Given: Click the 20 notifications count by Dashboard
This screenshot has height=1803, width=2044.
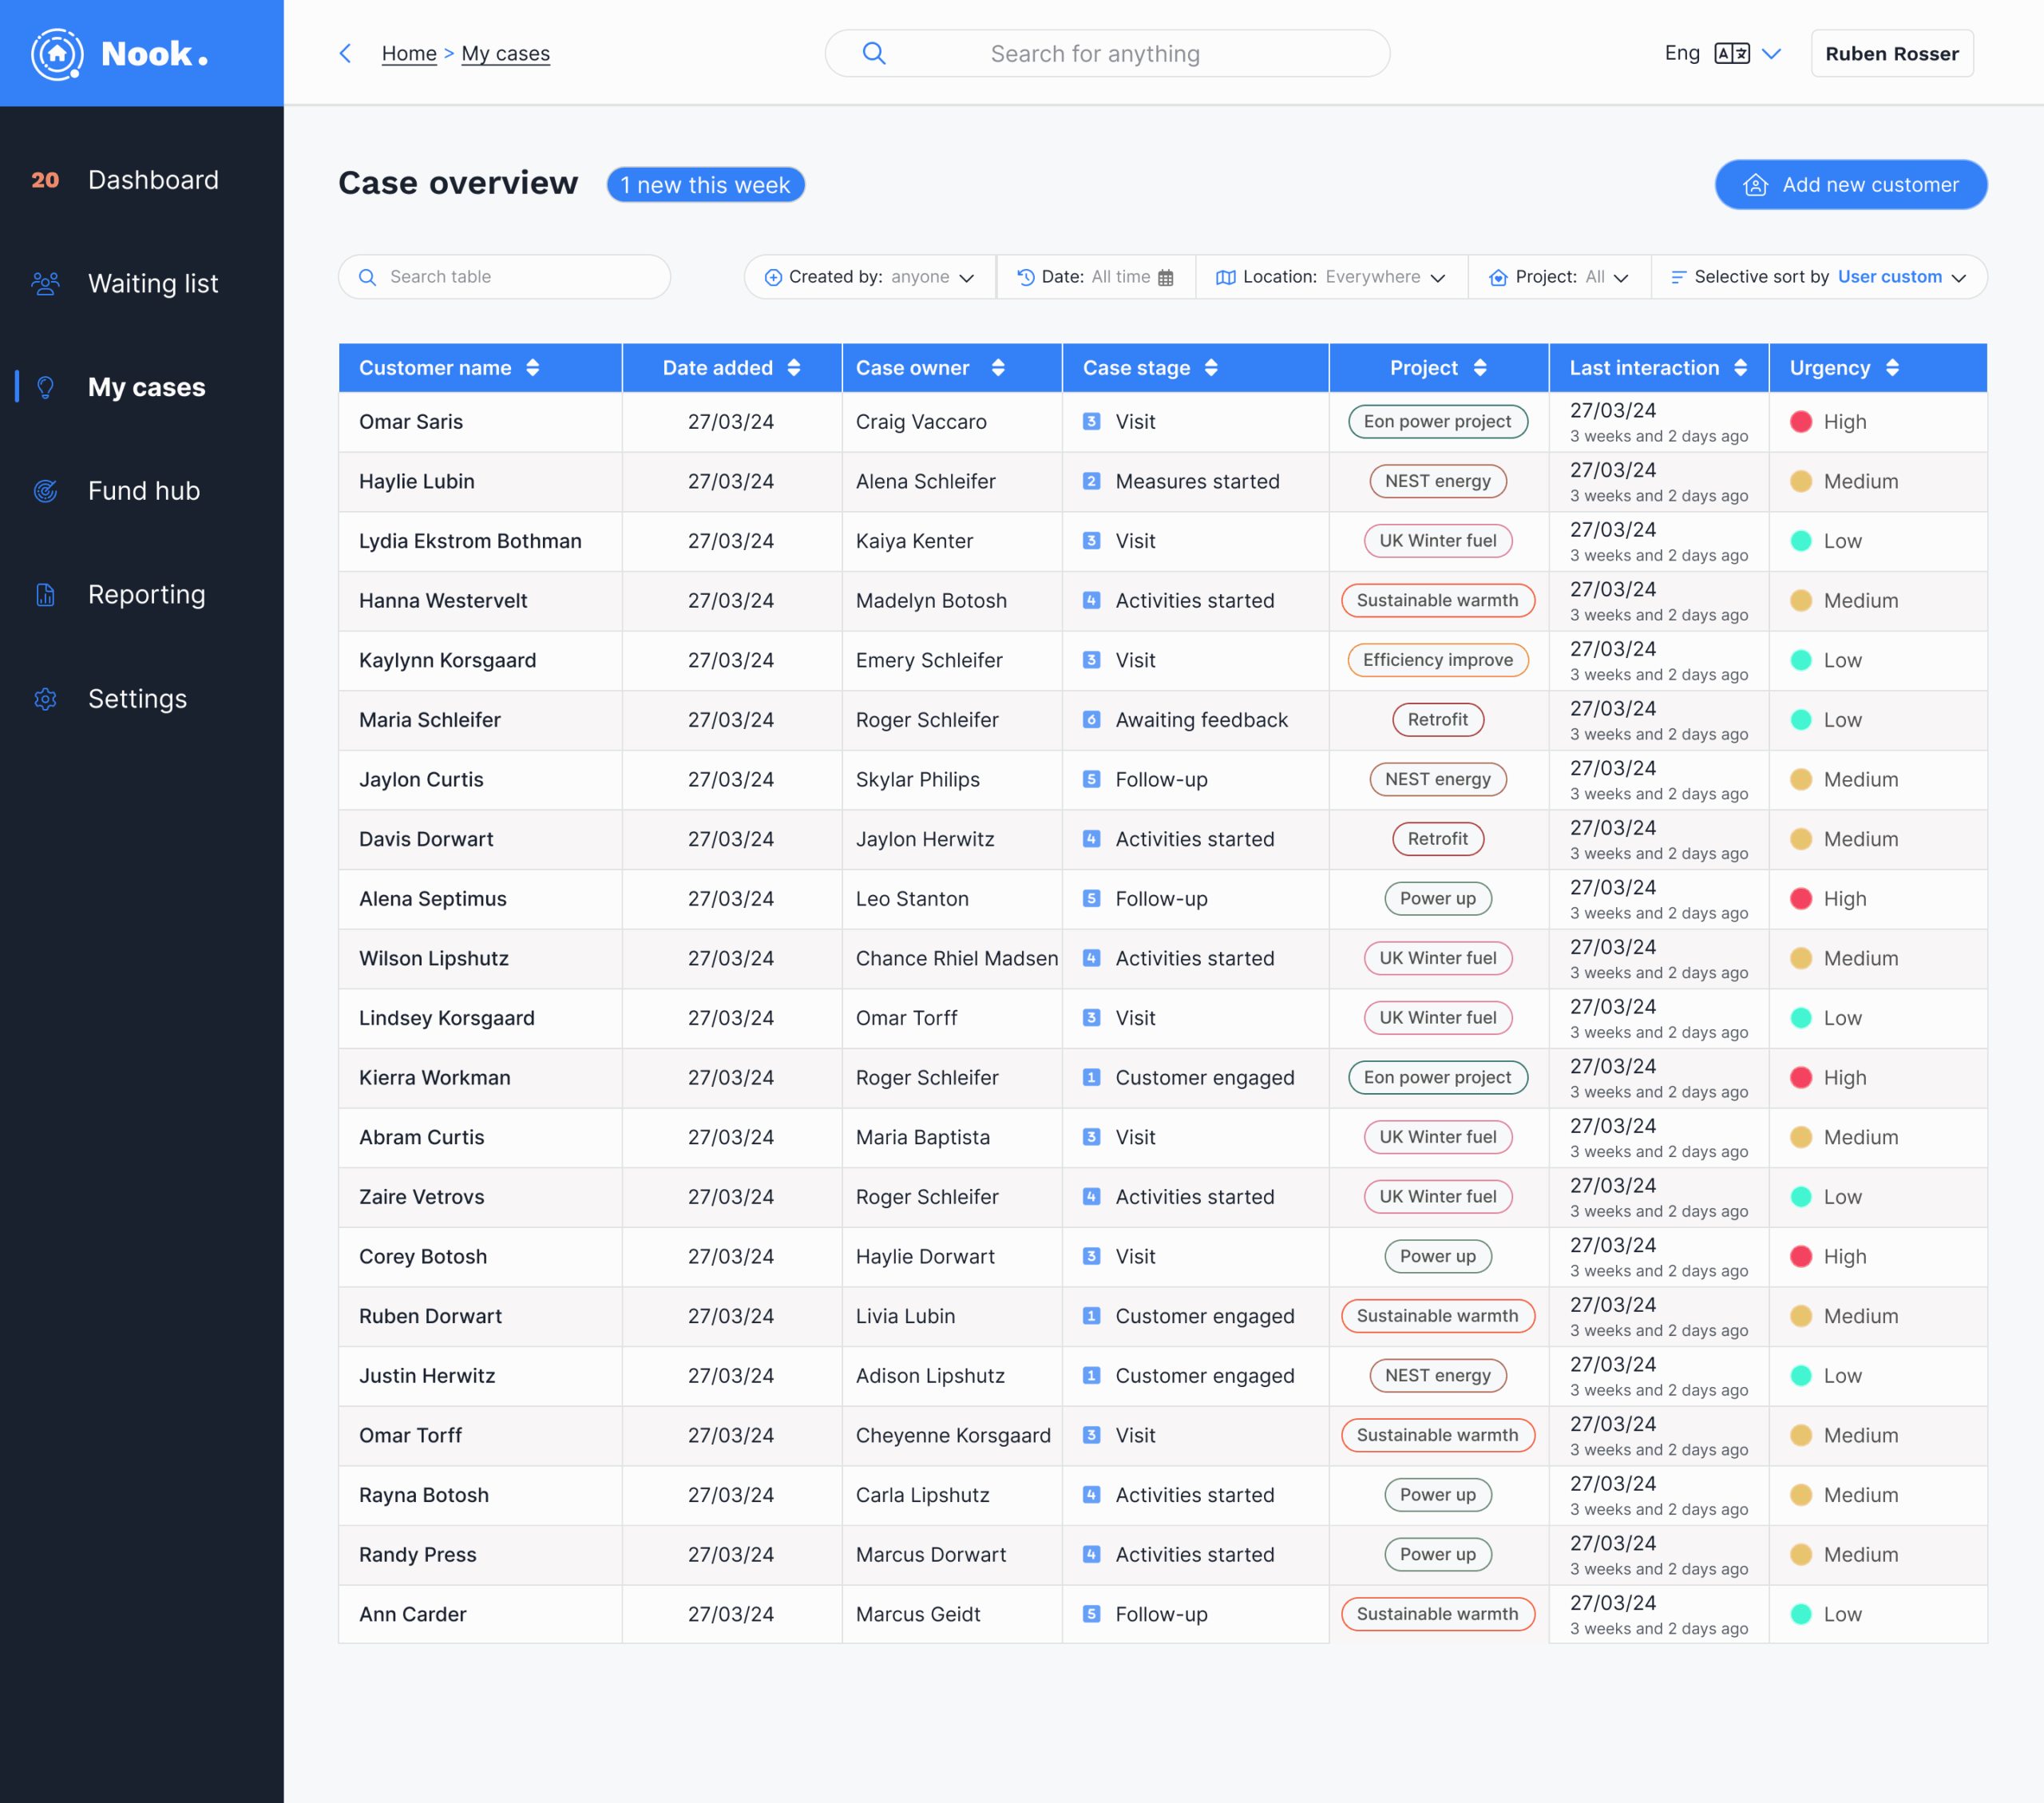Looking at the screenshot, I should pyautogui.click(x=45, y=180).
